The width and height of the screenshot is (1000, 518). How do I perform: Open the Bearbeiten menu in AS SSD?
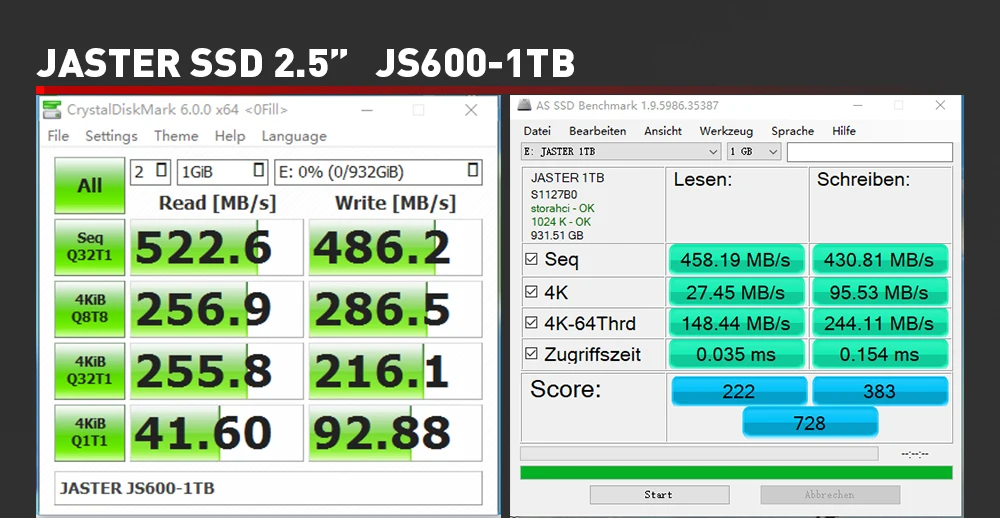click(598, 131)
